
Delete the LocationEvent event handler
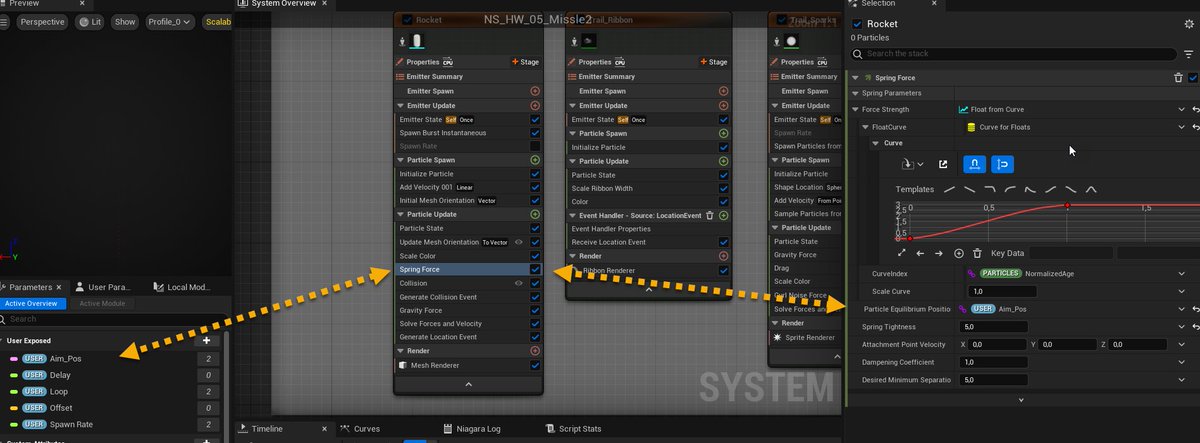click(x=709, y=215)
